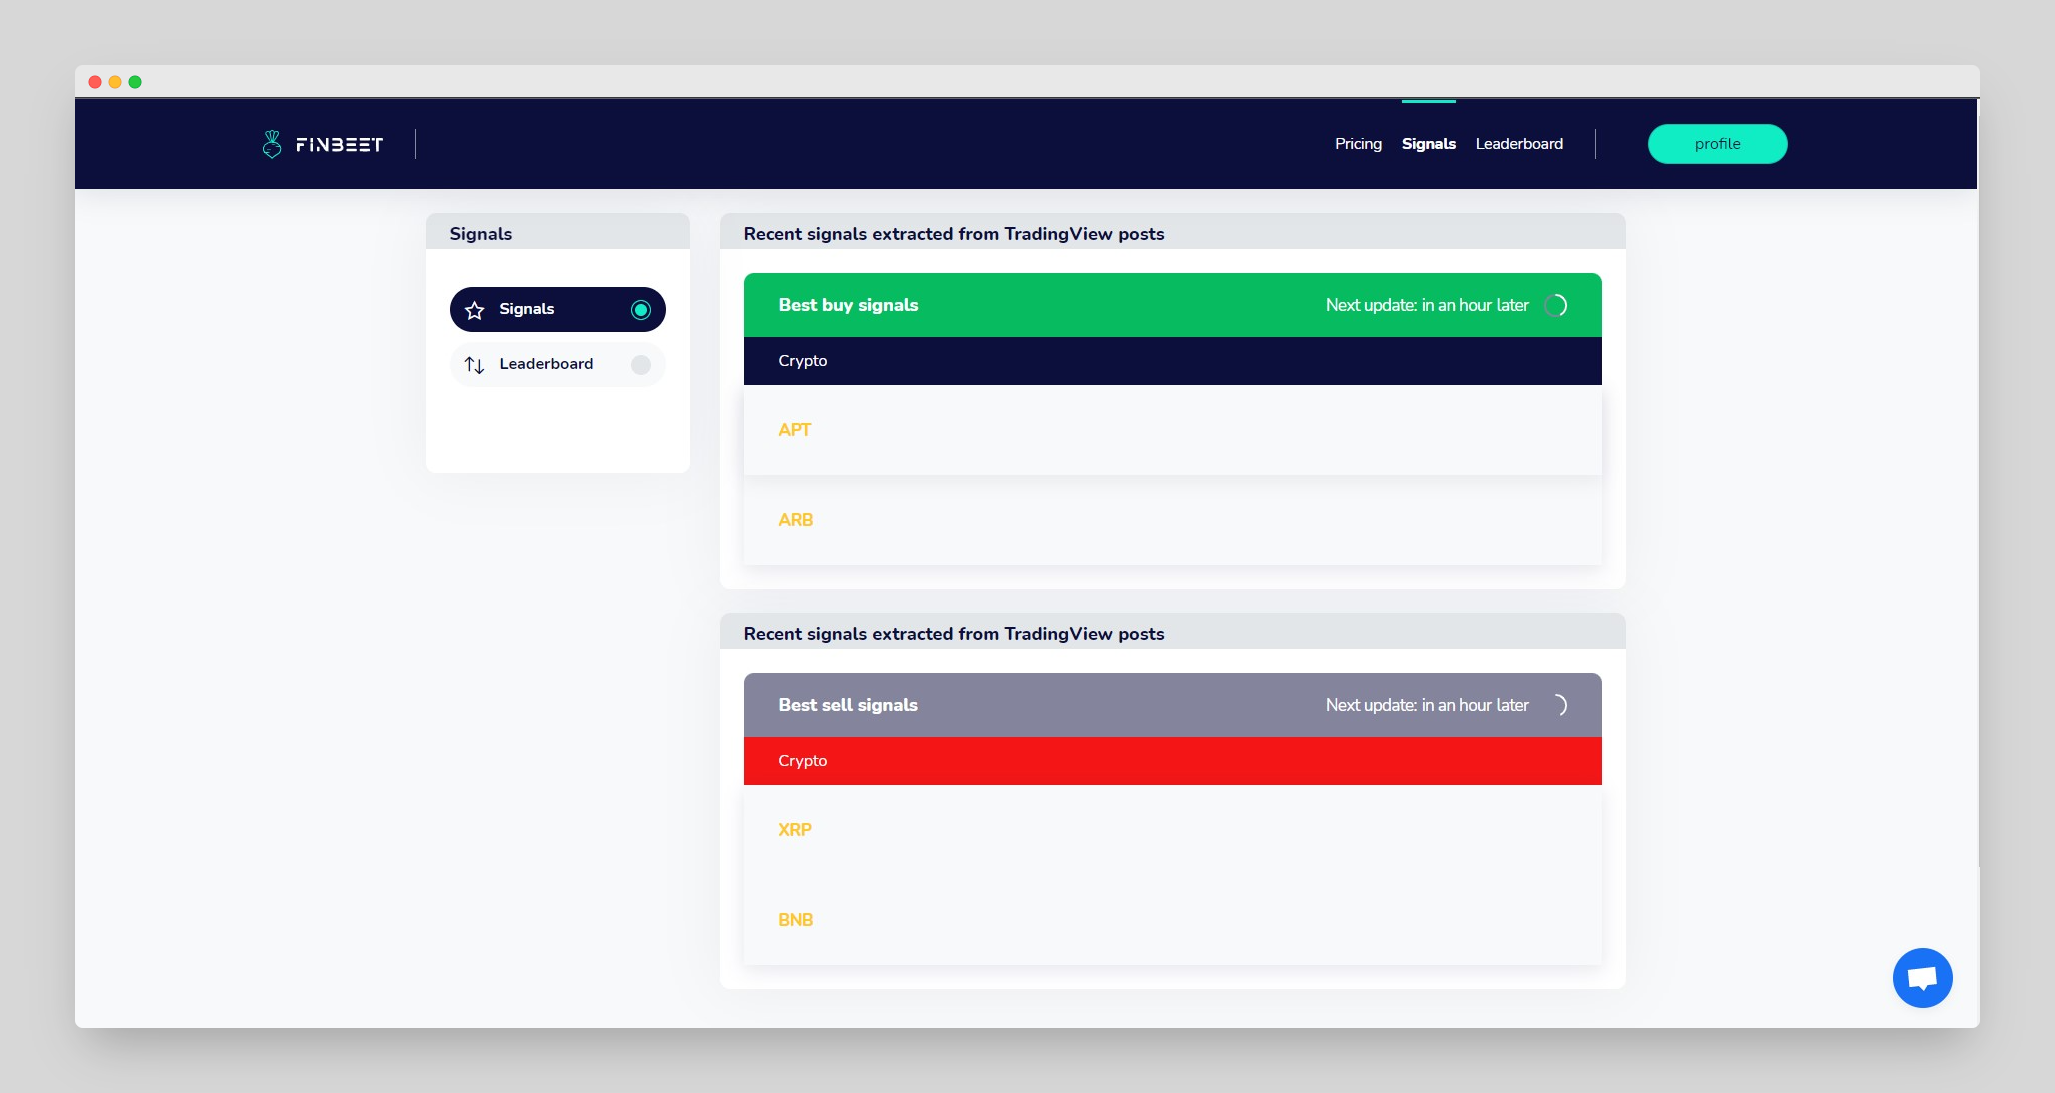Click the Signals tab in top navigation

point(1428,144)
